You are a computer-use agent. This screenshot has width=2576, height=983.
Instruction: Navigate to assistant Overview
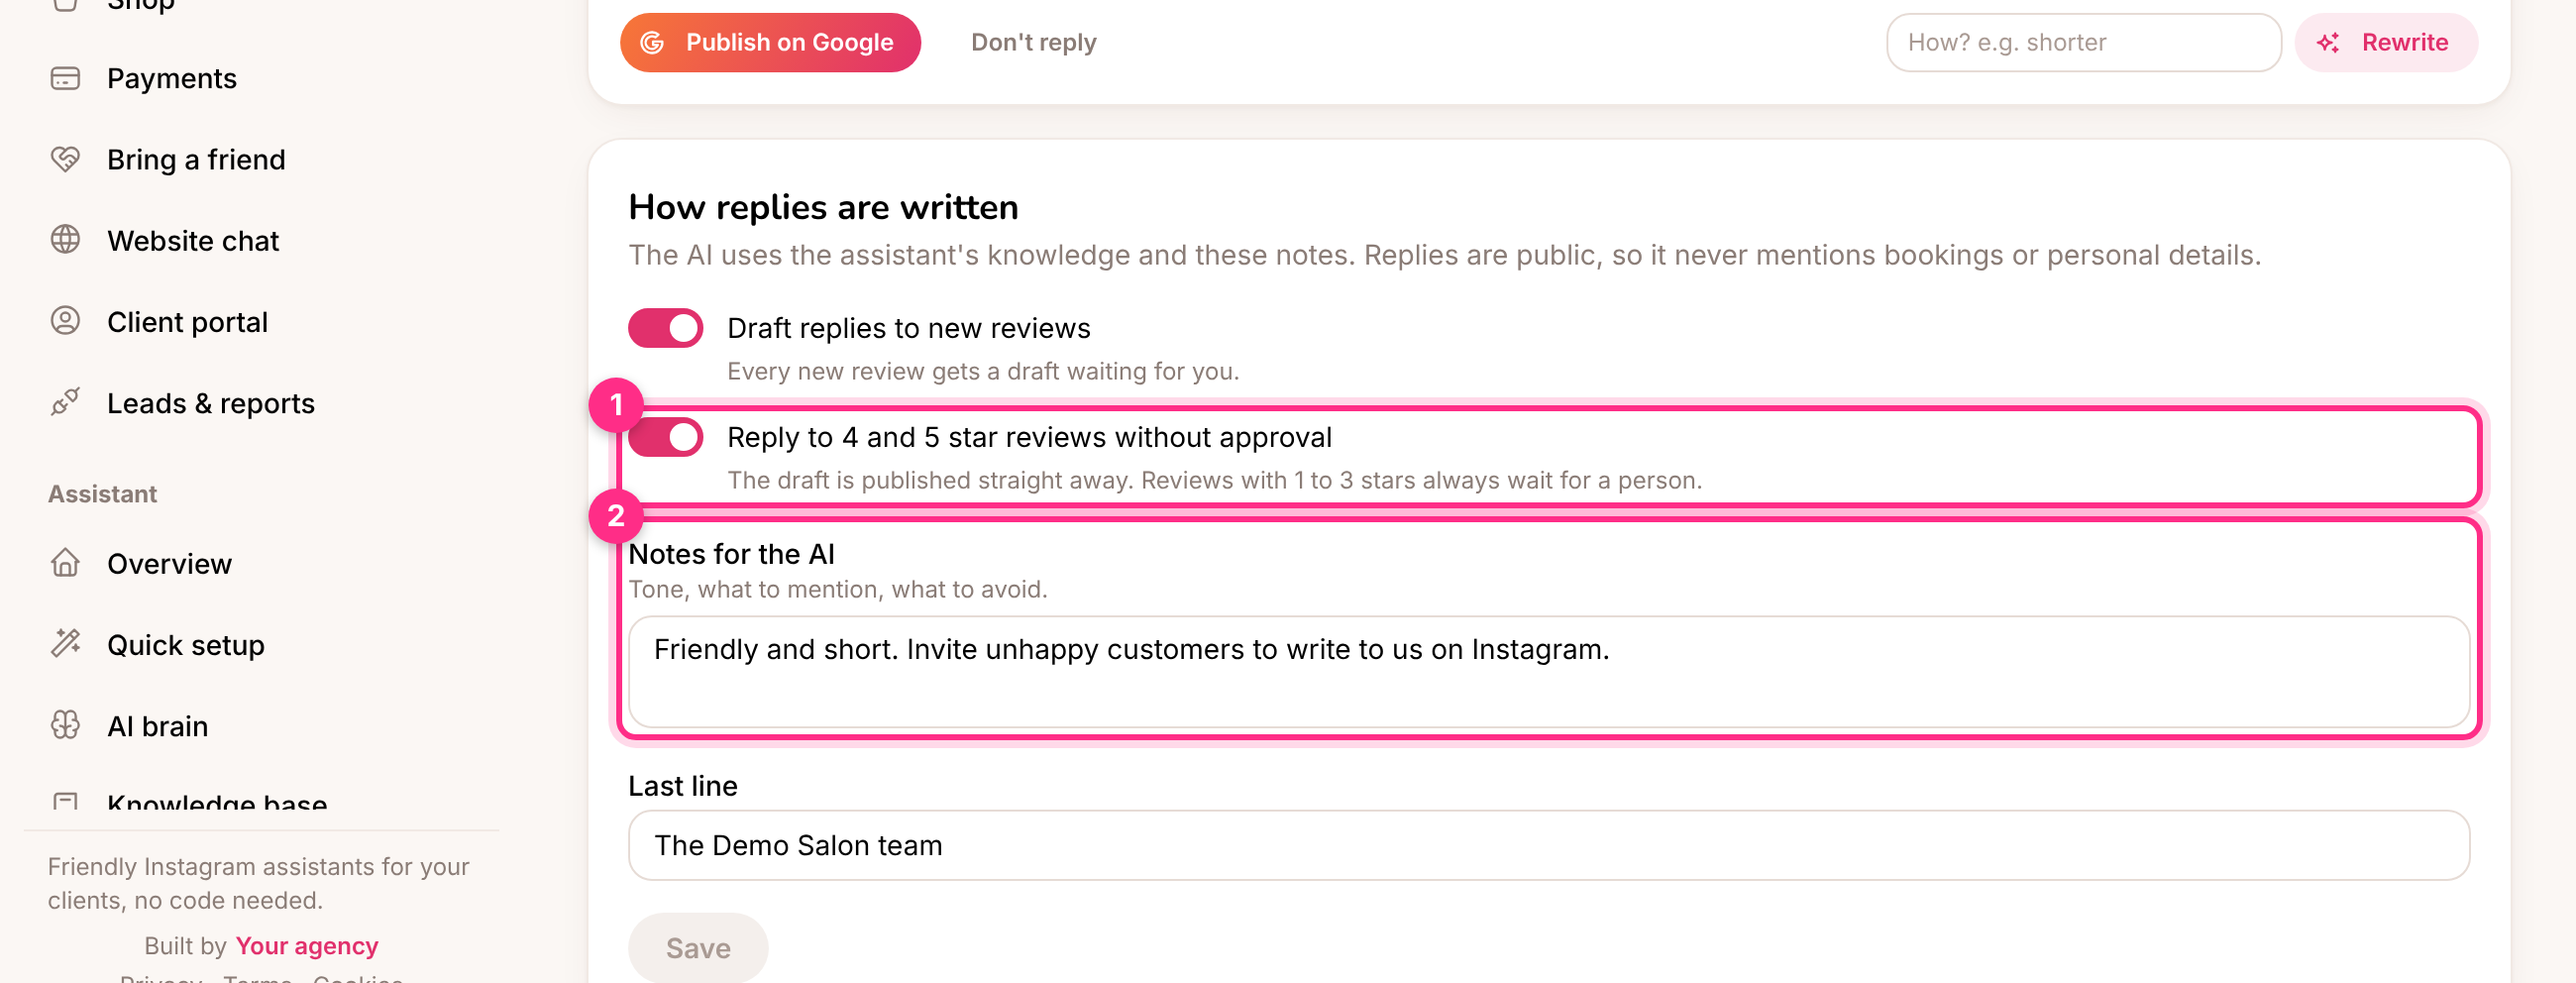point(169,563)
